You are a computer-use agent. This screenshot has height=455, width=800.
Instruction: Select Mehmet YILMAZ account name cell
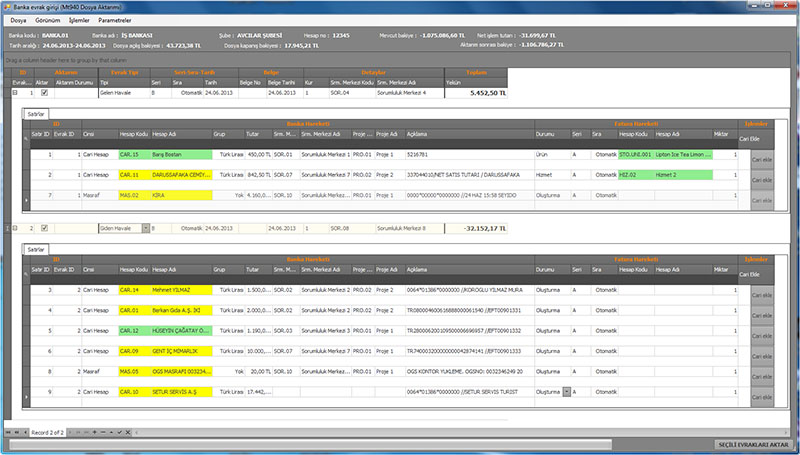[182, 290]
